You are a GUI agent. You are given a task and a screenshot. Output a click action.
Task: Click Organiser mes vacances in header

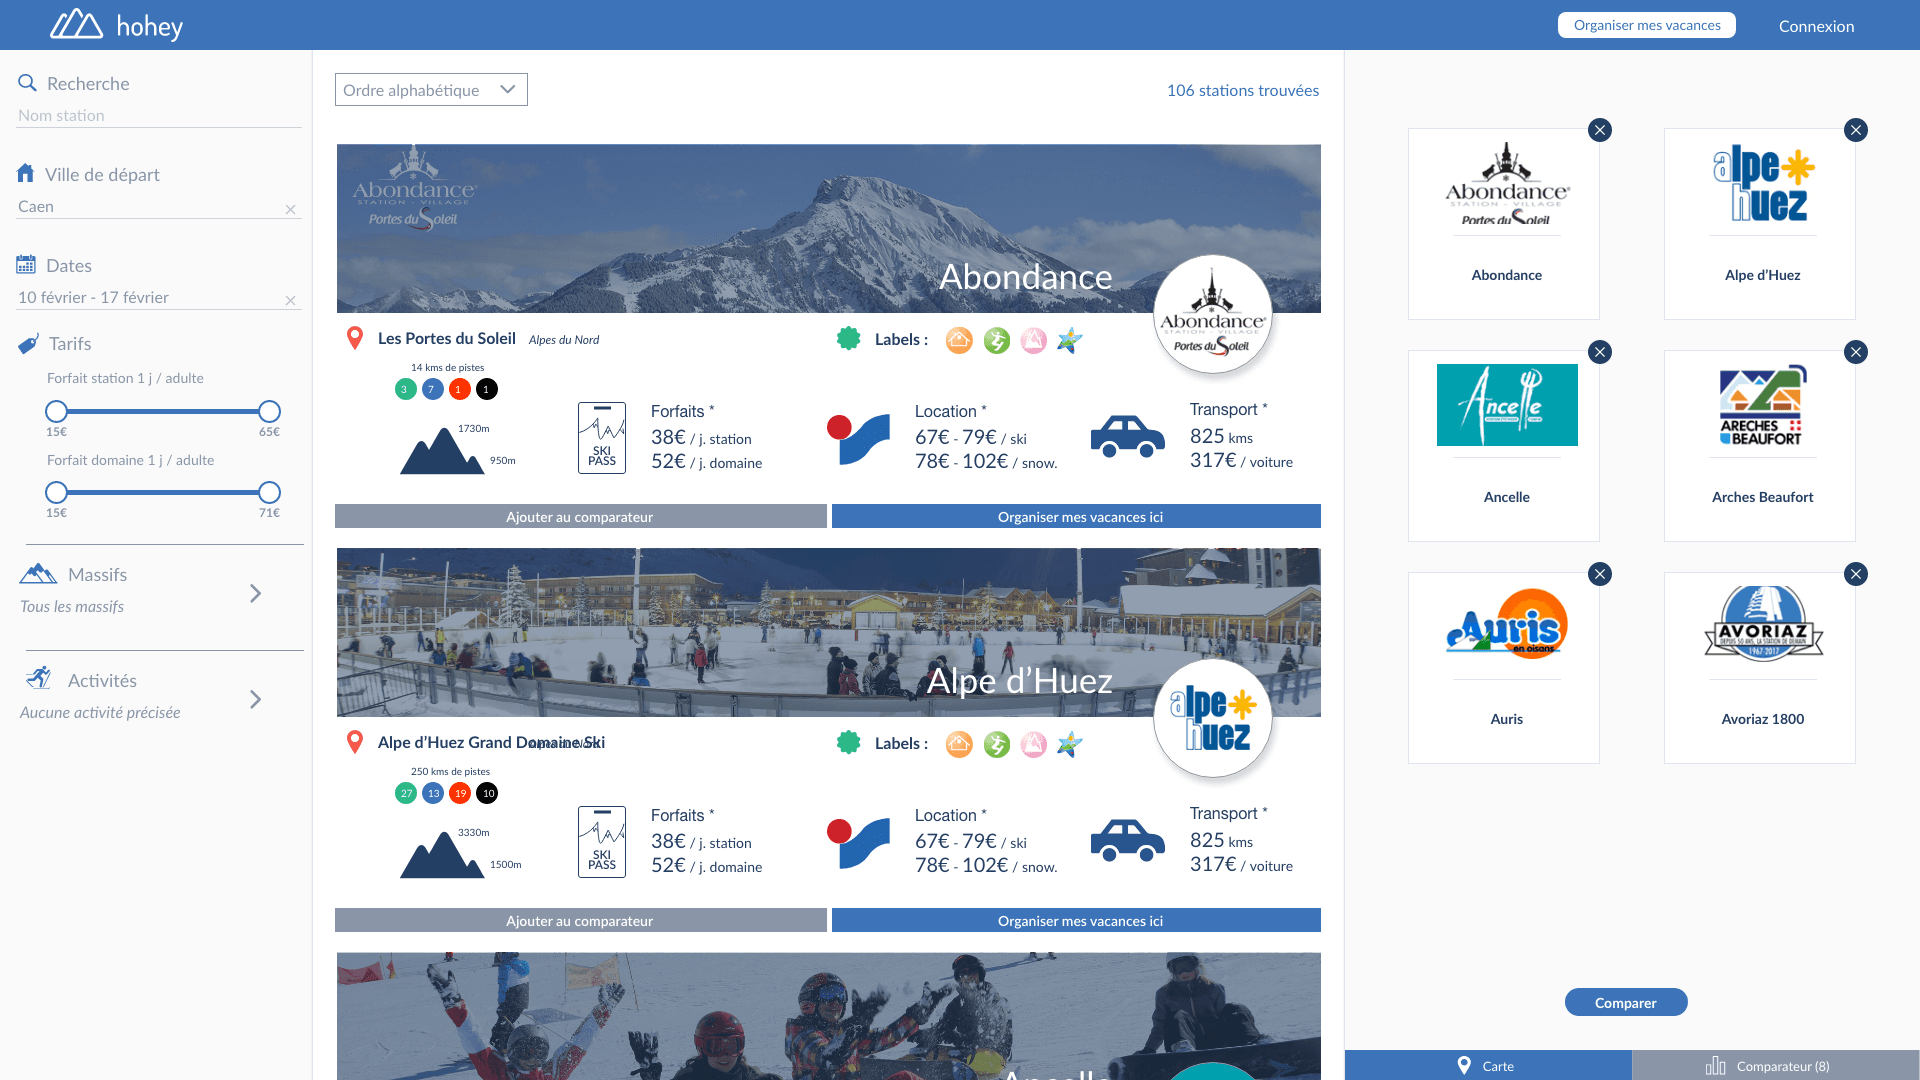tap(1647, 25)
